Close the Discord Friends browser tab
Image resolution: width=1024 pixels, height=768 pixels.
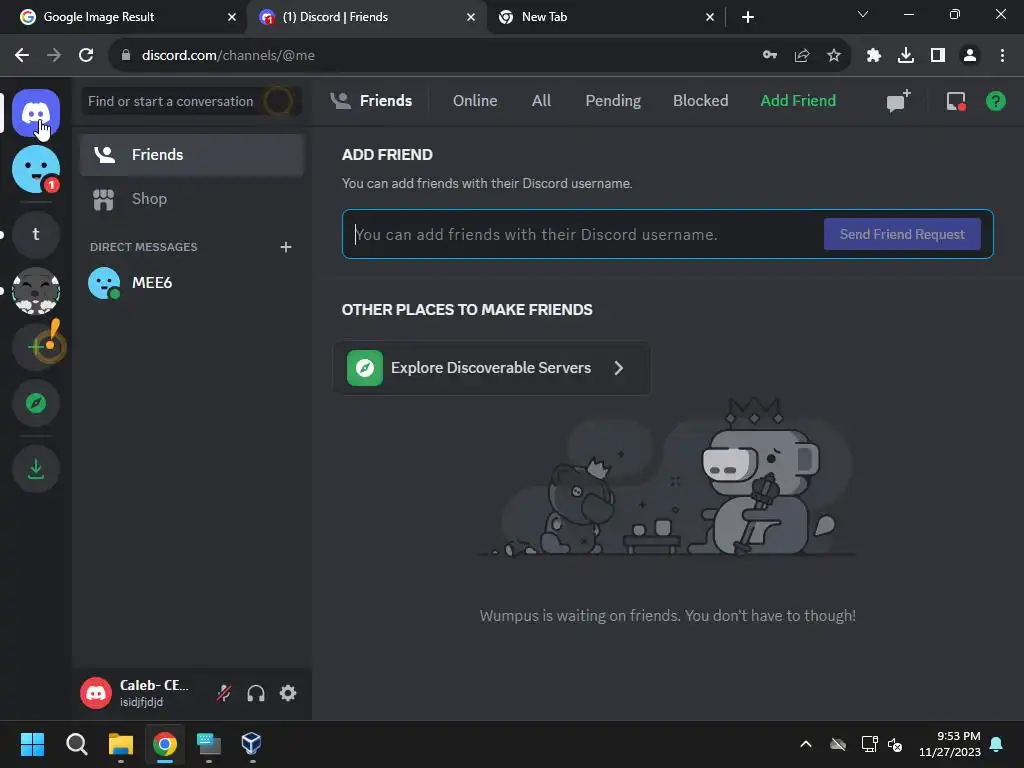point(471,17)
